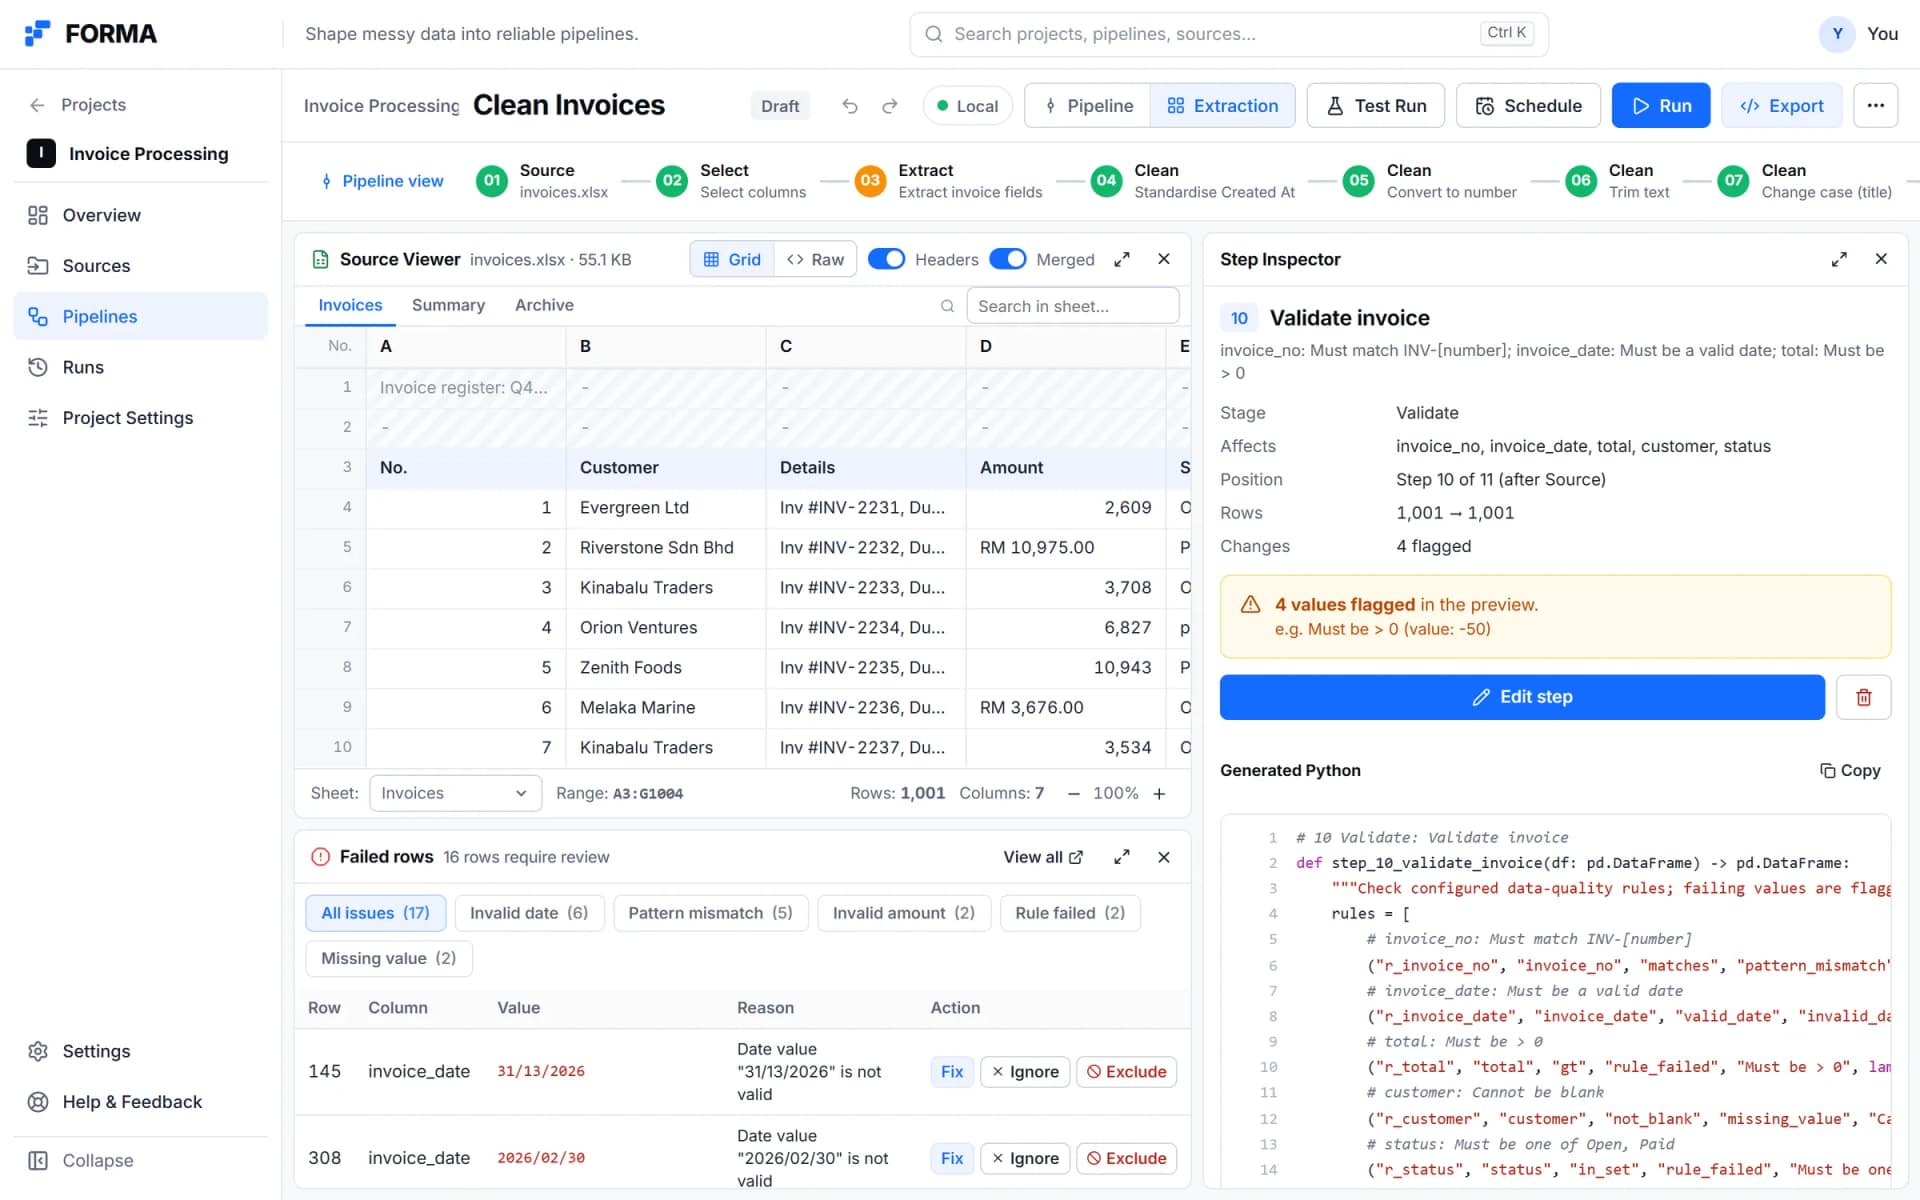Open step 05 Convert to number

click(x=1429, y=181)
